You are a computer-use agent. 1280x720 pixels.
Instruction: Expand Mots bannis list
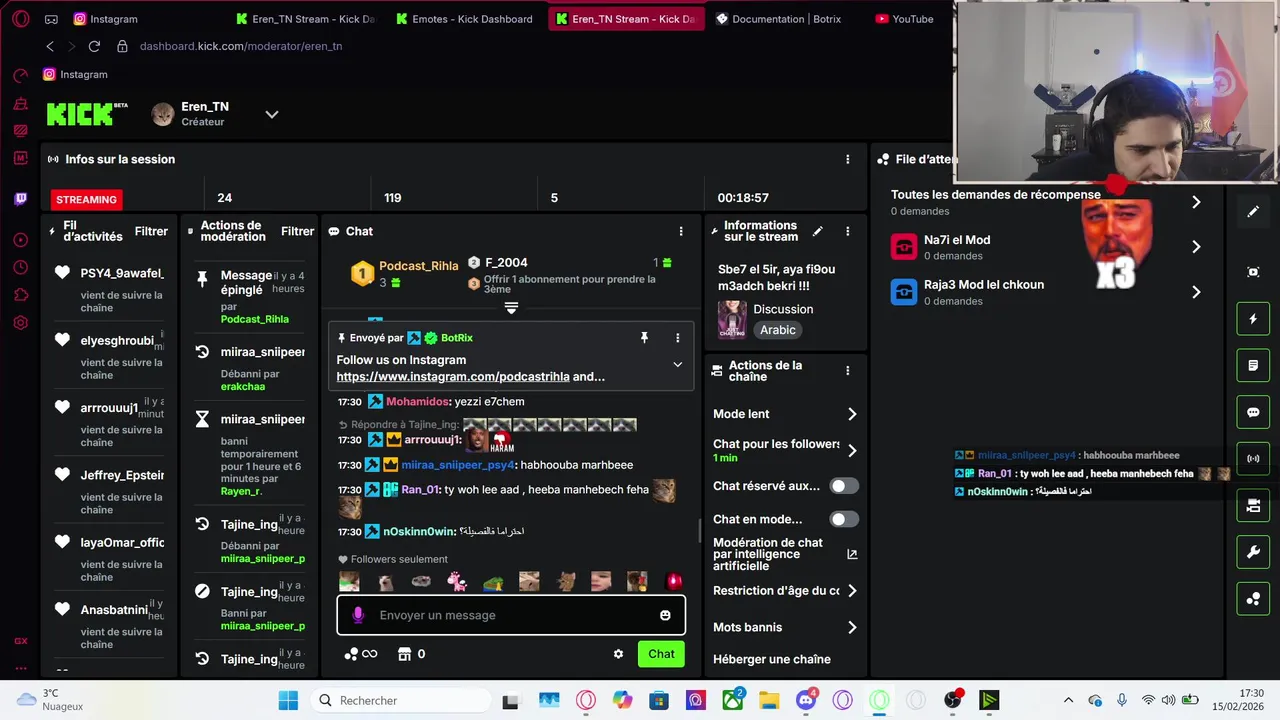[x=852, y=628]
